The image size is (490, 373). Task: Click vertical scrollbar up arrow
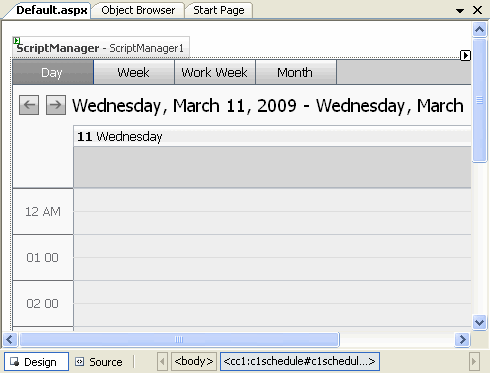pos(479,30)
